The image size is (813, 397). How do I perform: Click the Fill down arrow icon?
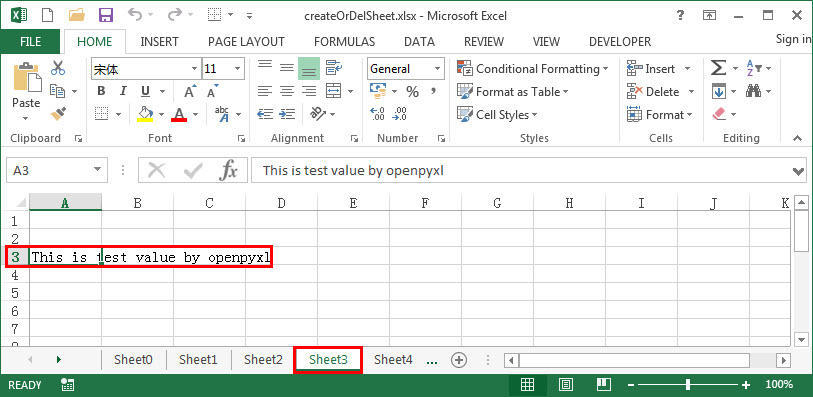point(719,92)
